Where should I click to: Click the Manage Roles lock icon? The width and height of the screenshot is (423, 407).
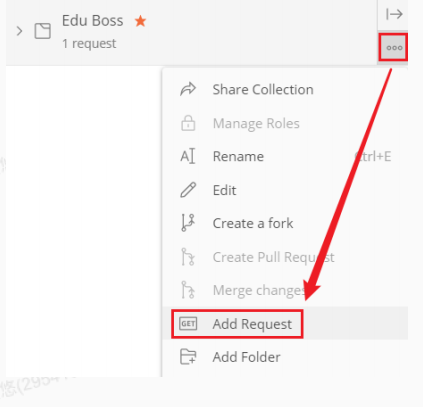coord(188,123)
